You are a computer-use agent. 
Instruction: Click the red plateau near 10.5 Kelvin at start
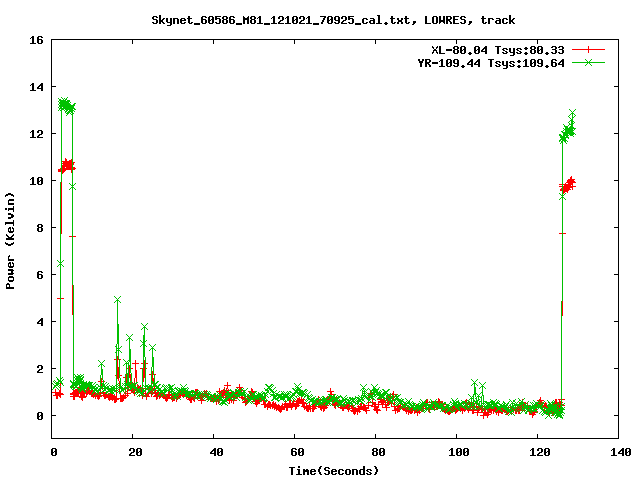click(66, 165)
